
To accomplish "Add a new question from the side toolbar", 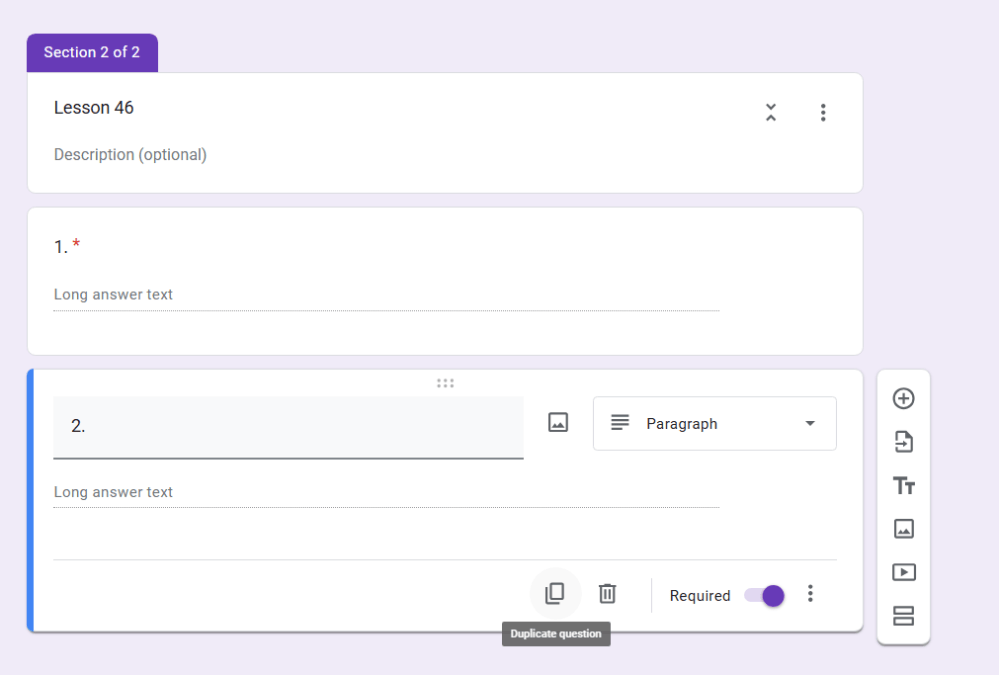I will click(x=903, y=399).
